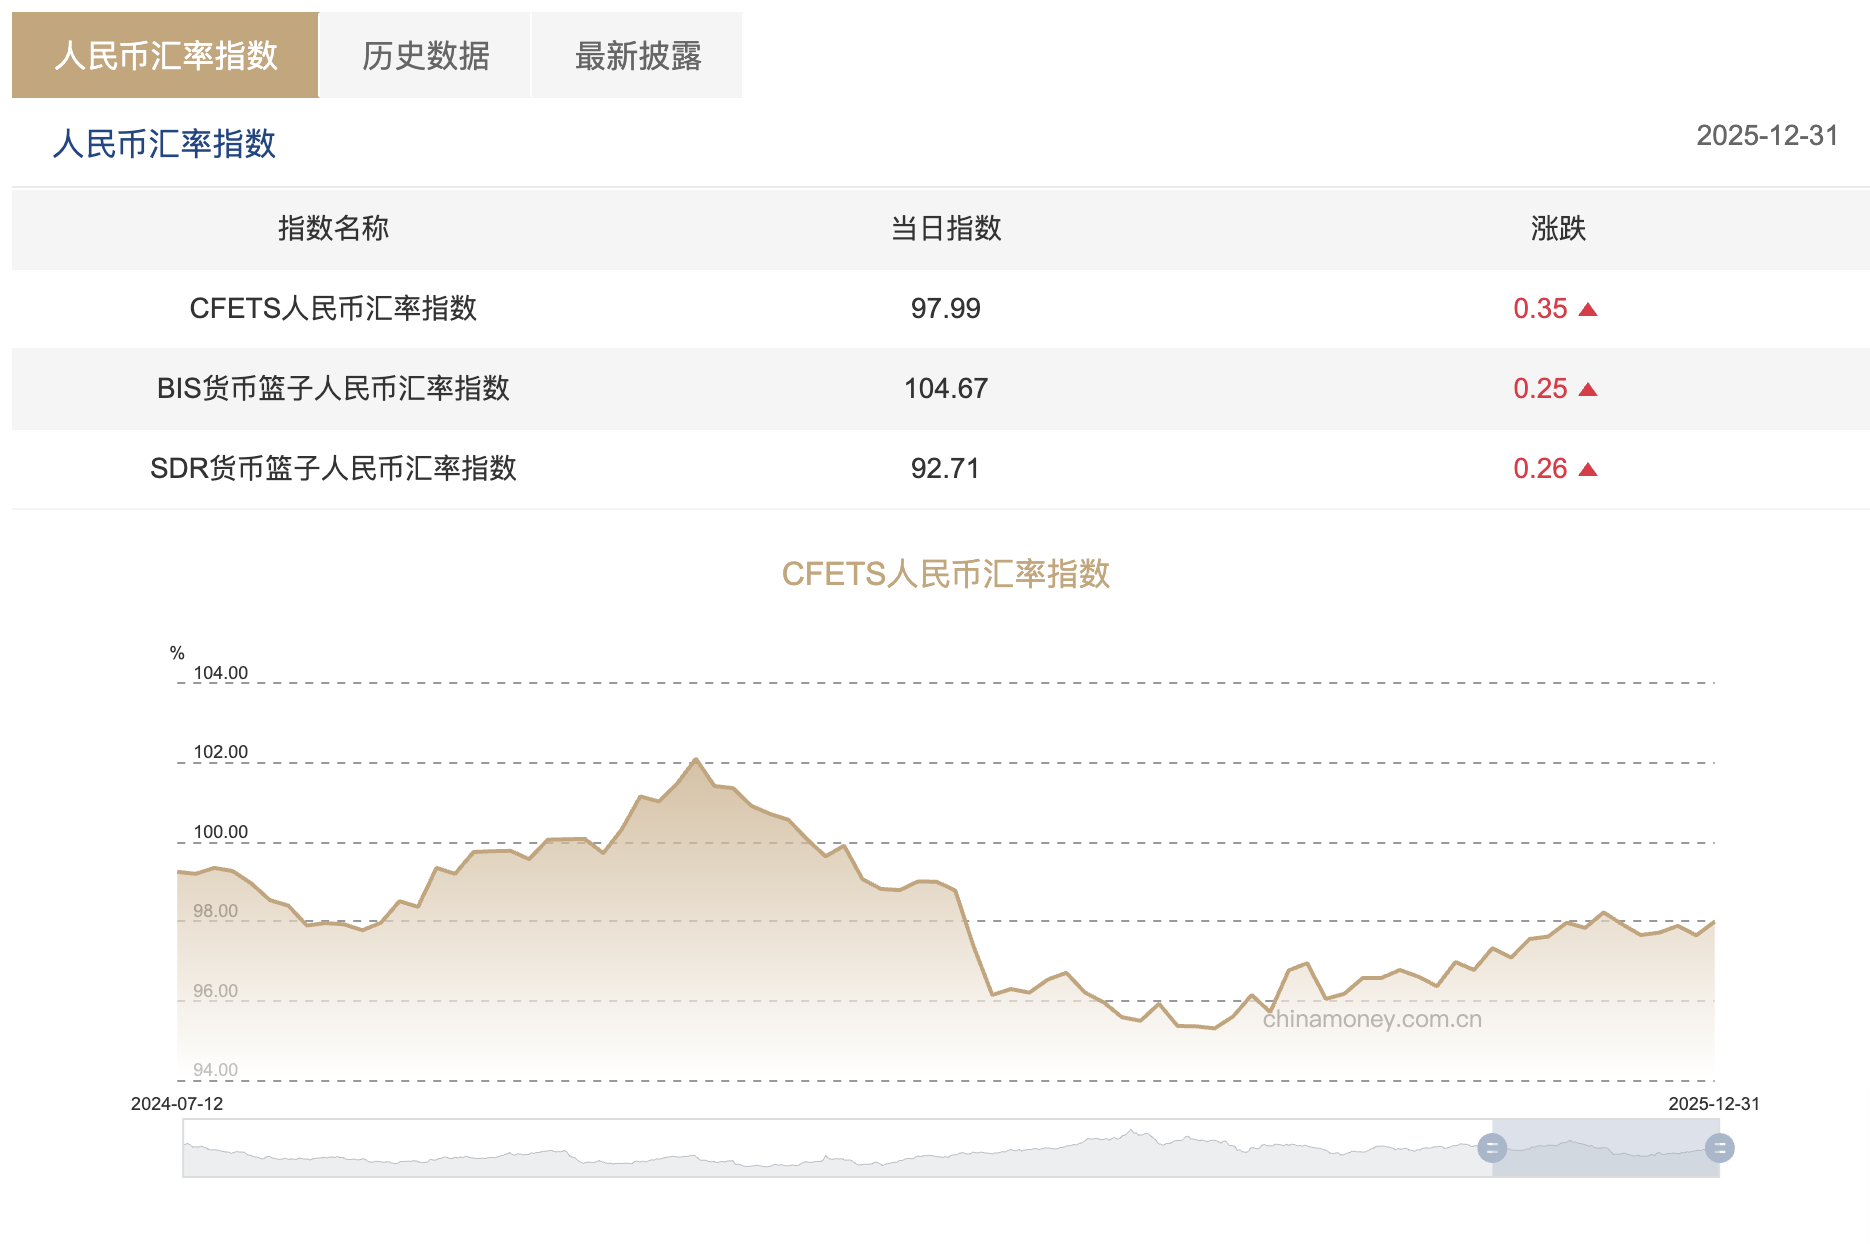Click the BIS货币篮子人民币汇率指数 row name
The width and height of the screenshot is (1870, 1244).
point(334,388)
